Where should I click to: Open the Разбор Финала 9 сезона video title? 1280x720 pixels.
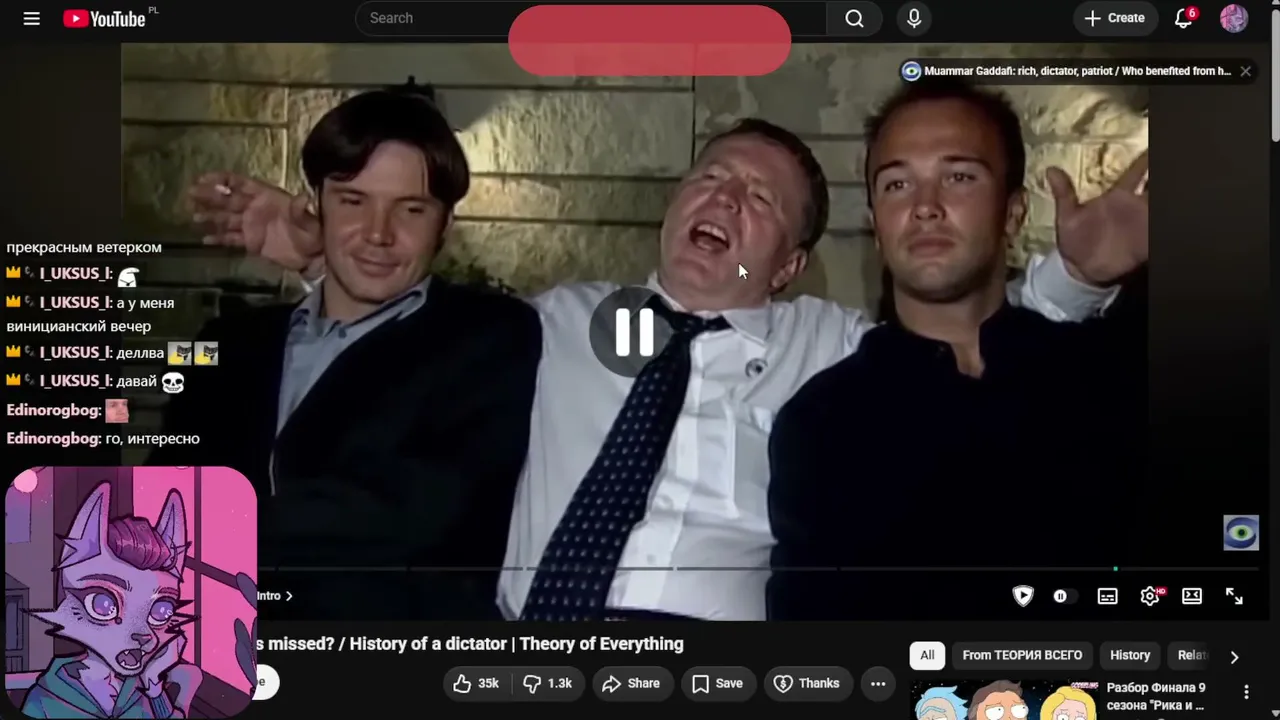[x=1156, y=697]
